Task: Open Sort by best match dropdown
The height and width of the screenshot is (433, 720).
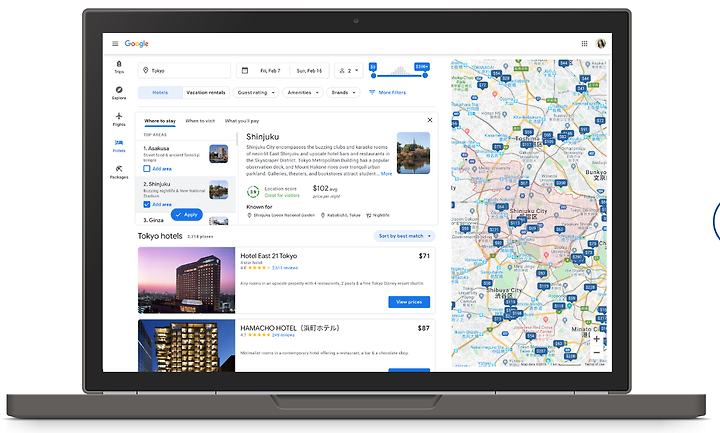Action: [x=404, y=236]
